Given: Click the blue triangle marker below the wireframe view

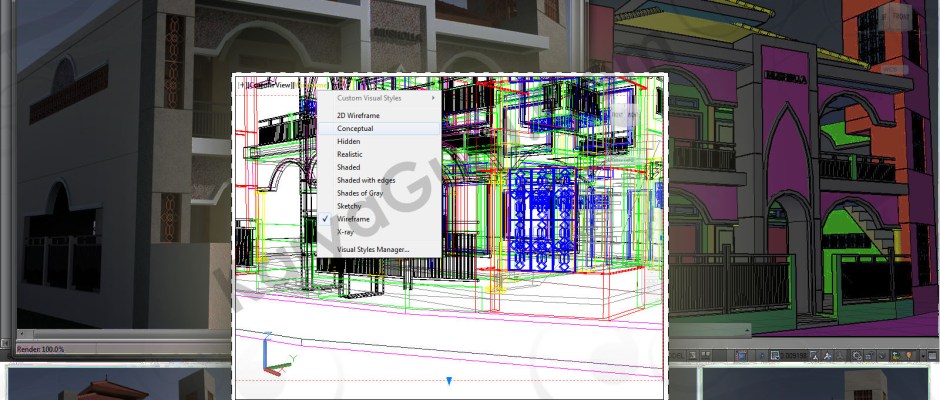Looking at the screenshot, I should coord(449,381).
